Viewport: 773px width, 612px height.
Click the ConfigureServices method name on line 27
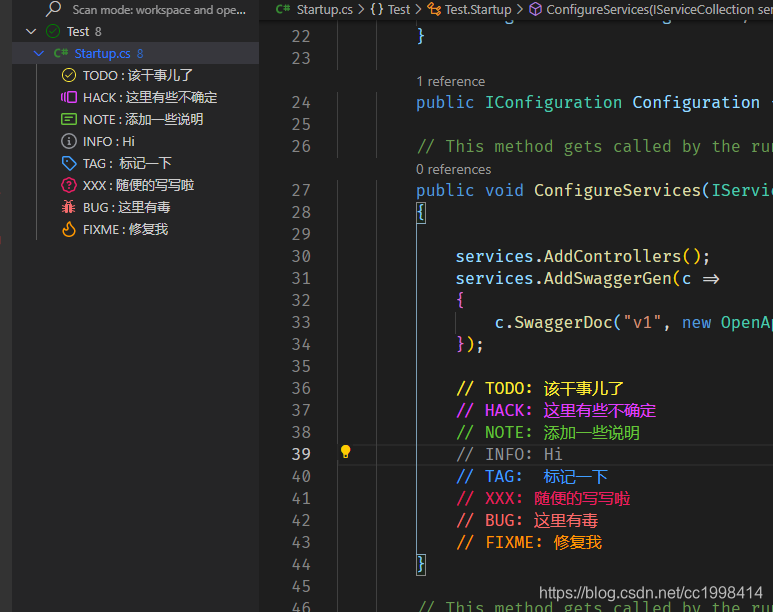coord(617,190)
